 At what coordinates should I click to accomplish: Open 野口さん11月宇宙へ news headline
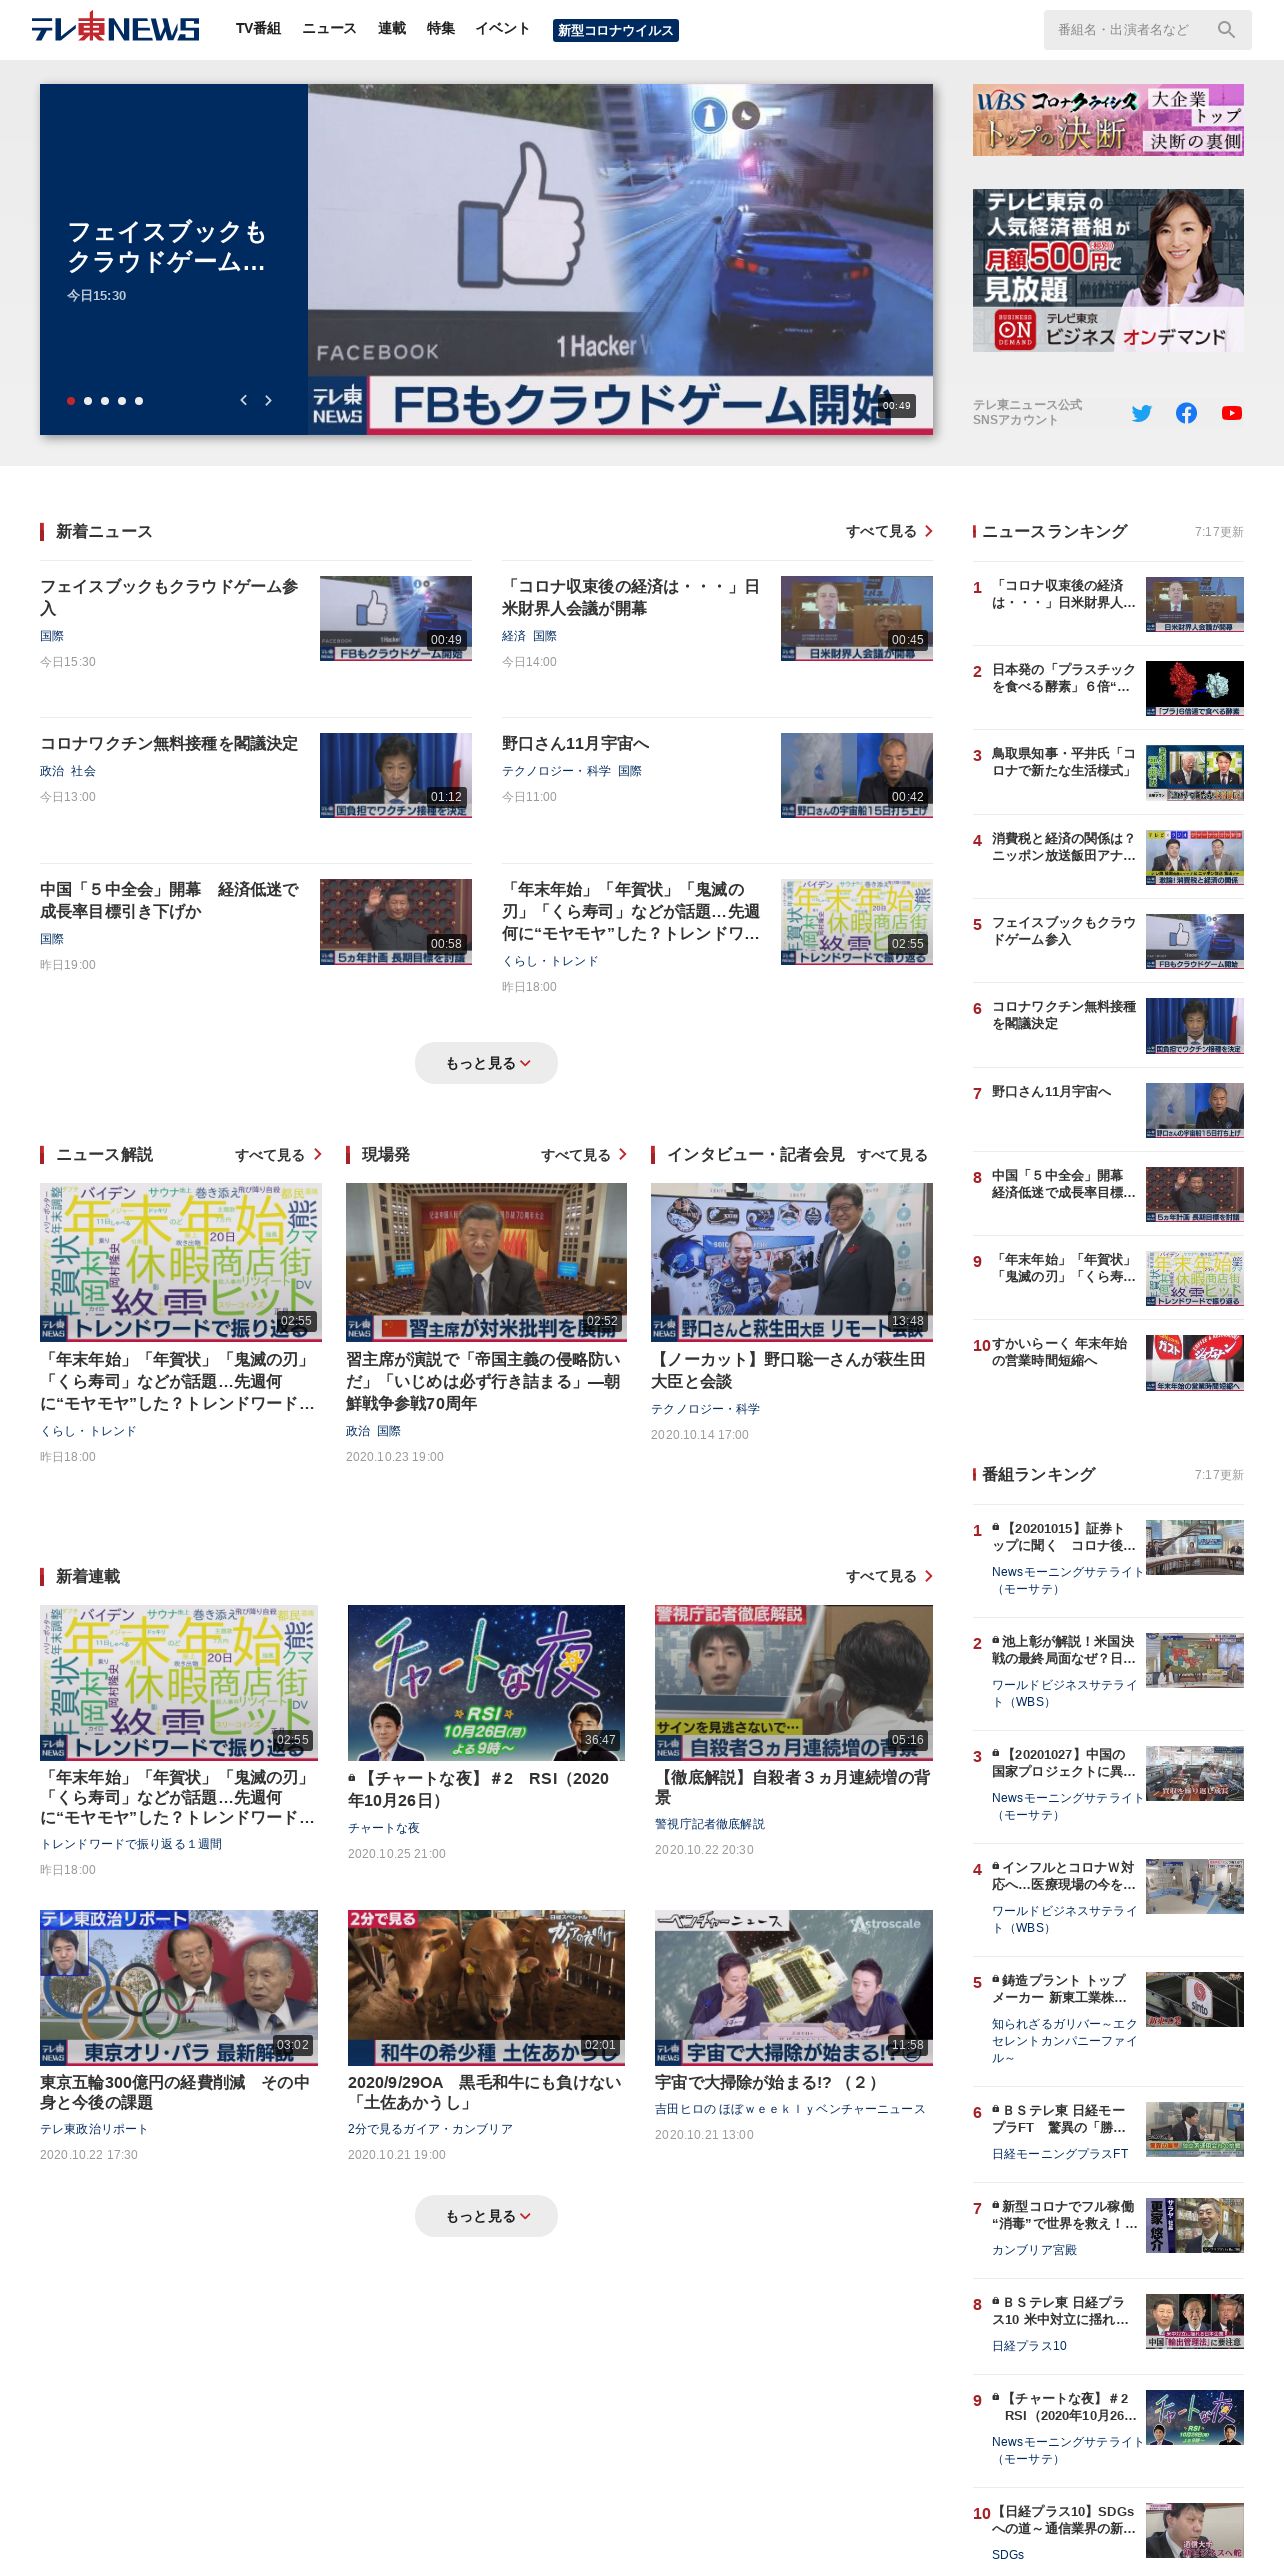[x=575, y=743]
